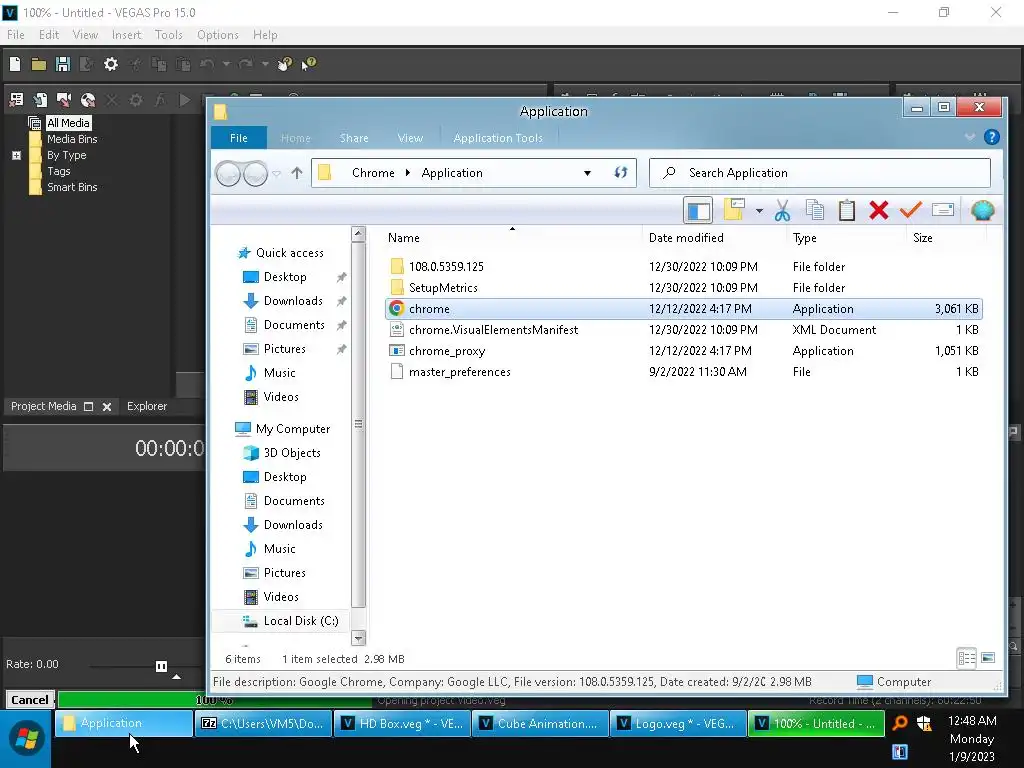Click Remove unused media icon in Project Media
Viewport: 1024px width, 768px height.
click(16, 100)
